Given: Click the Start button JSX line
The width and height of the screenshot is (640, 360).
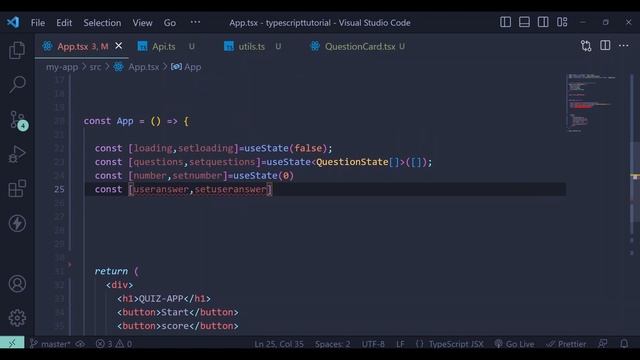Looking at the screenshot, I should point(178,312).
